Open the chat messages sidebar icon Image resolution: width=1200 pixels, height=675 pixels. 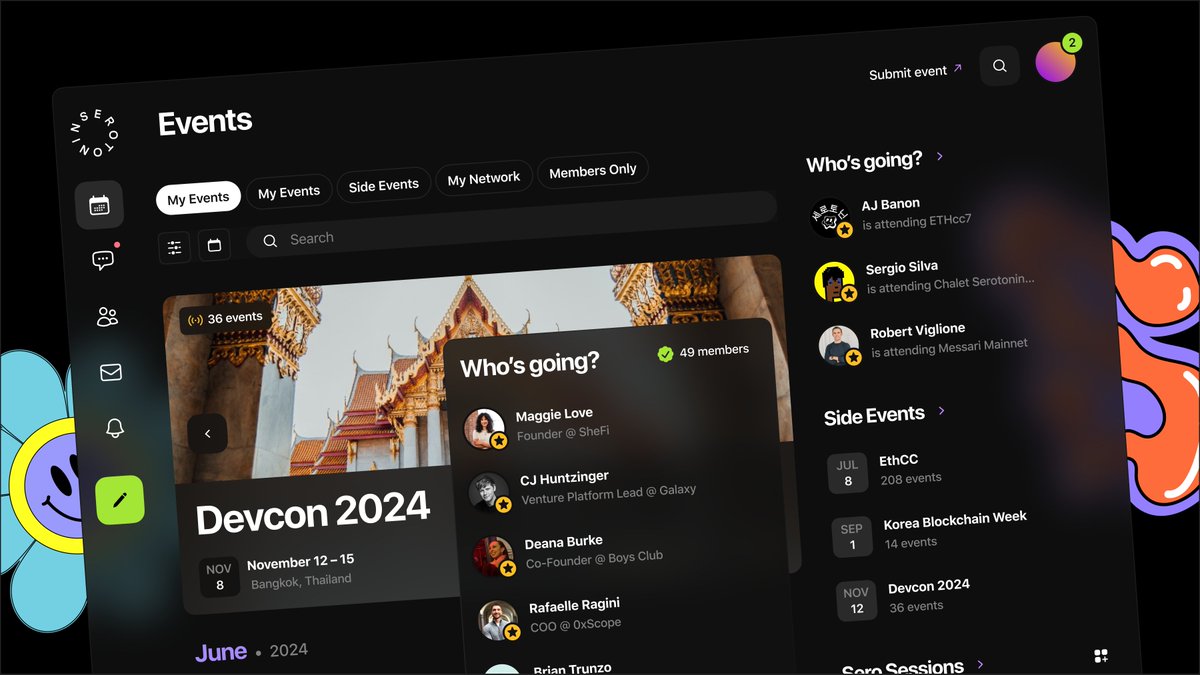click(103, 260)
